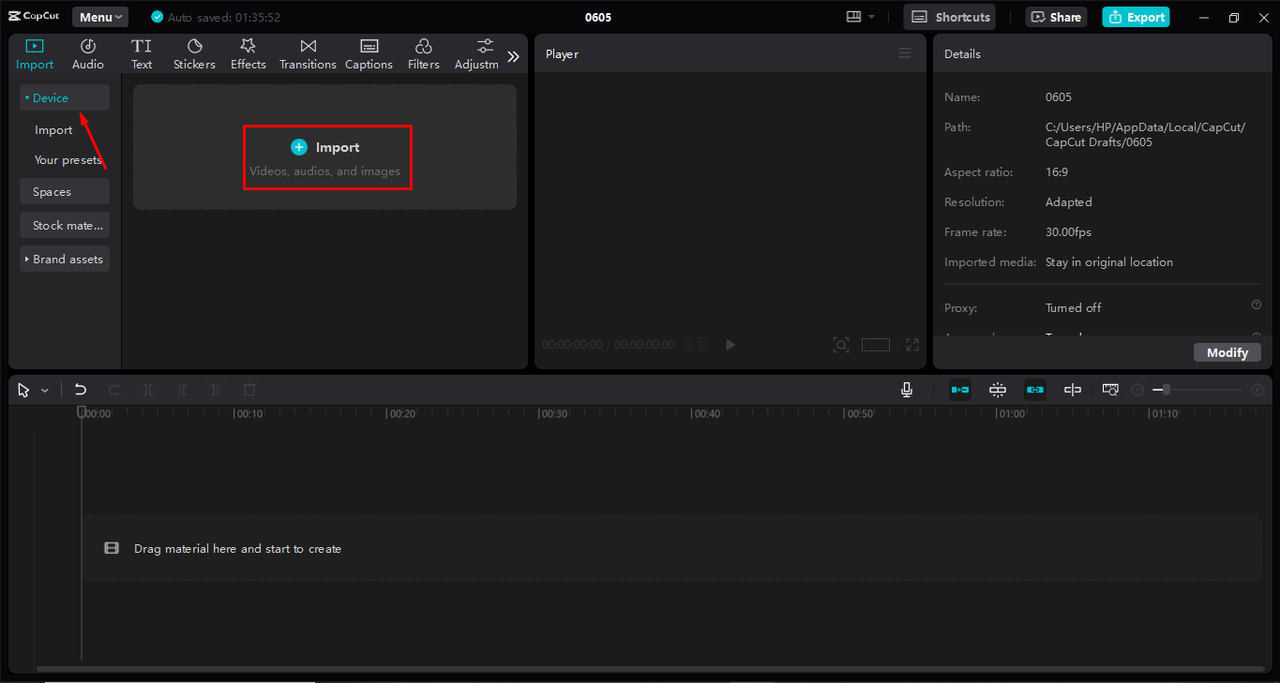Open the Menu dropdown
This screenshot has height=683, width=1280.
pos(100,17)
